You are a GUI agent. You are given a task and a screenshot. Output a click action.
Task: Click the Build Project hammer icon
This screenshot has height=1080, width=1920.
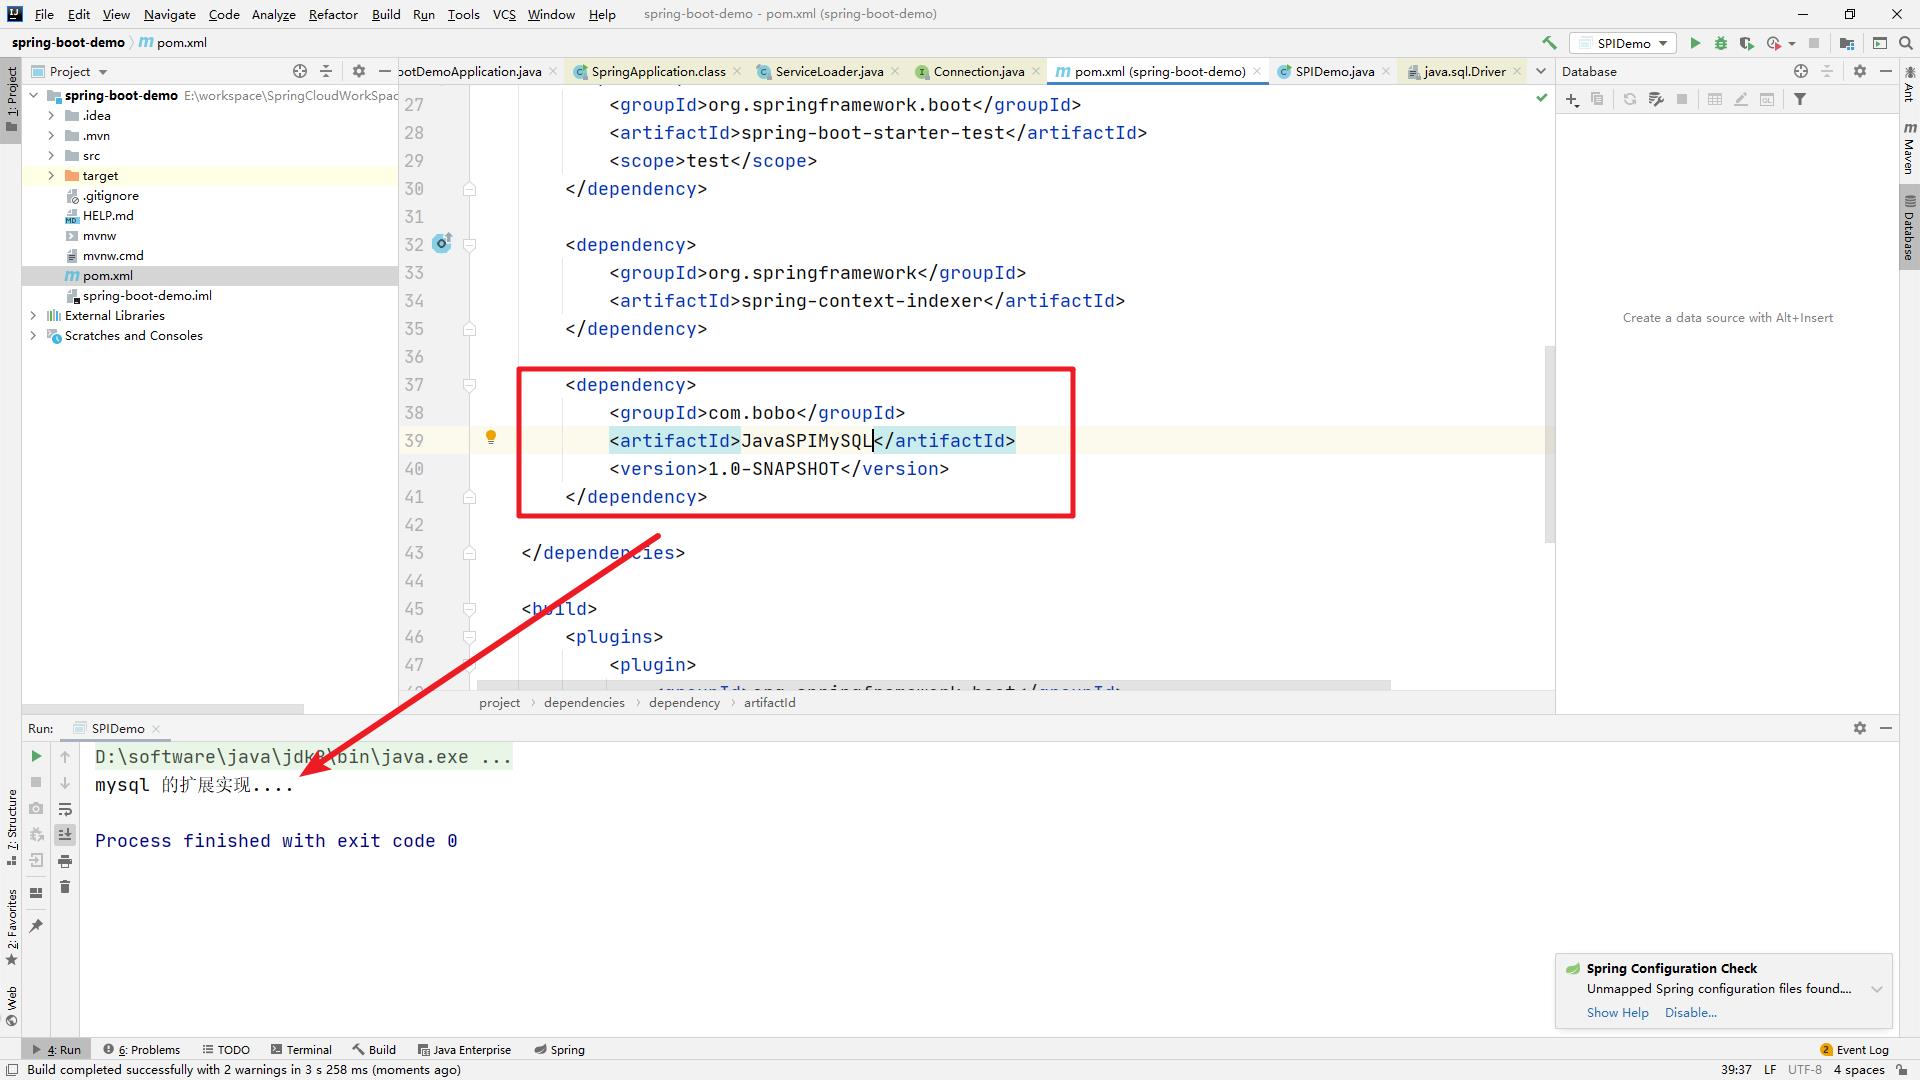[x=1551, y=44]
